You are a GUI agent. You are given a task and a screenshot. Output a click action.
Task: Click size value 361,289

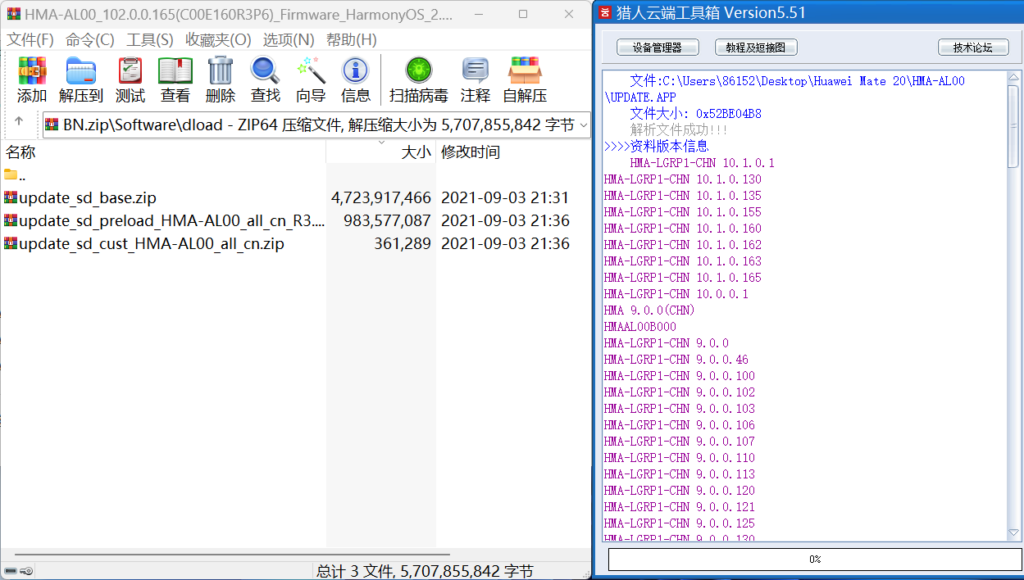point(402,244)
